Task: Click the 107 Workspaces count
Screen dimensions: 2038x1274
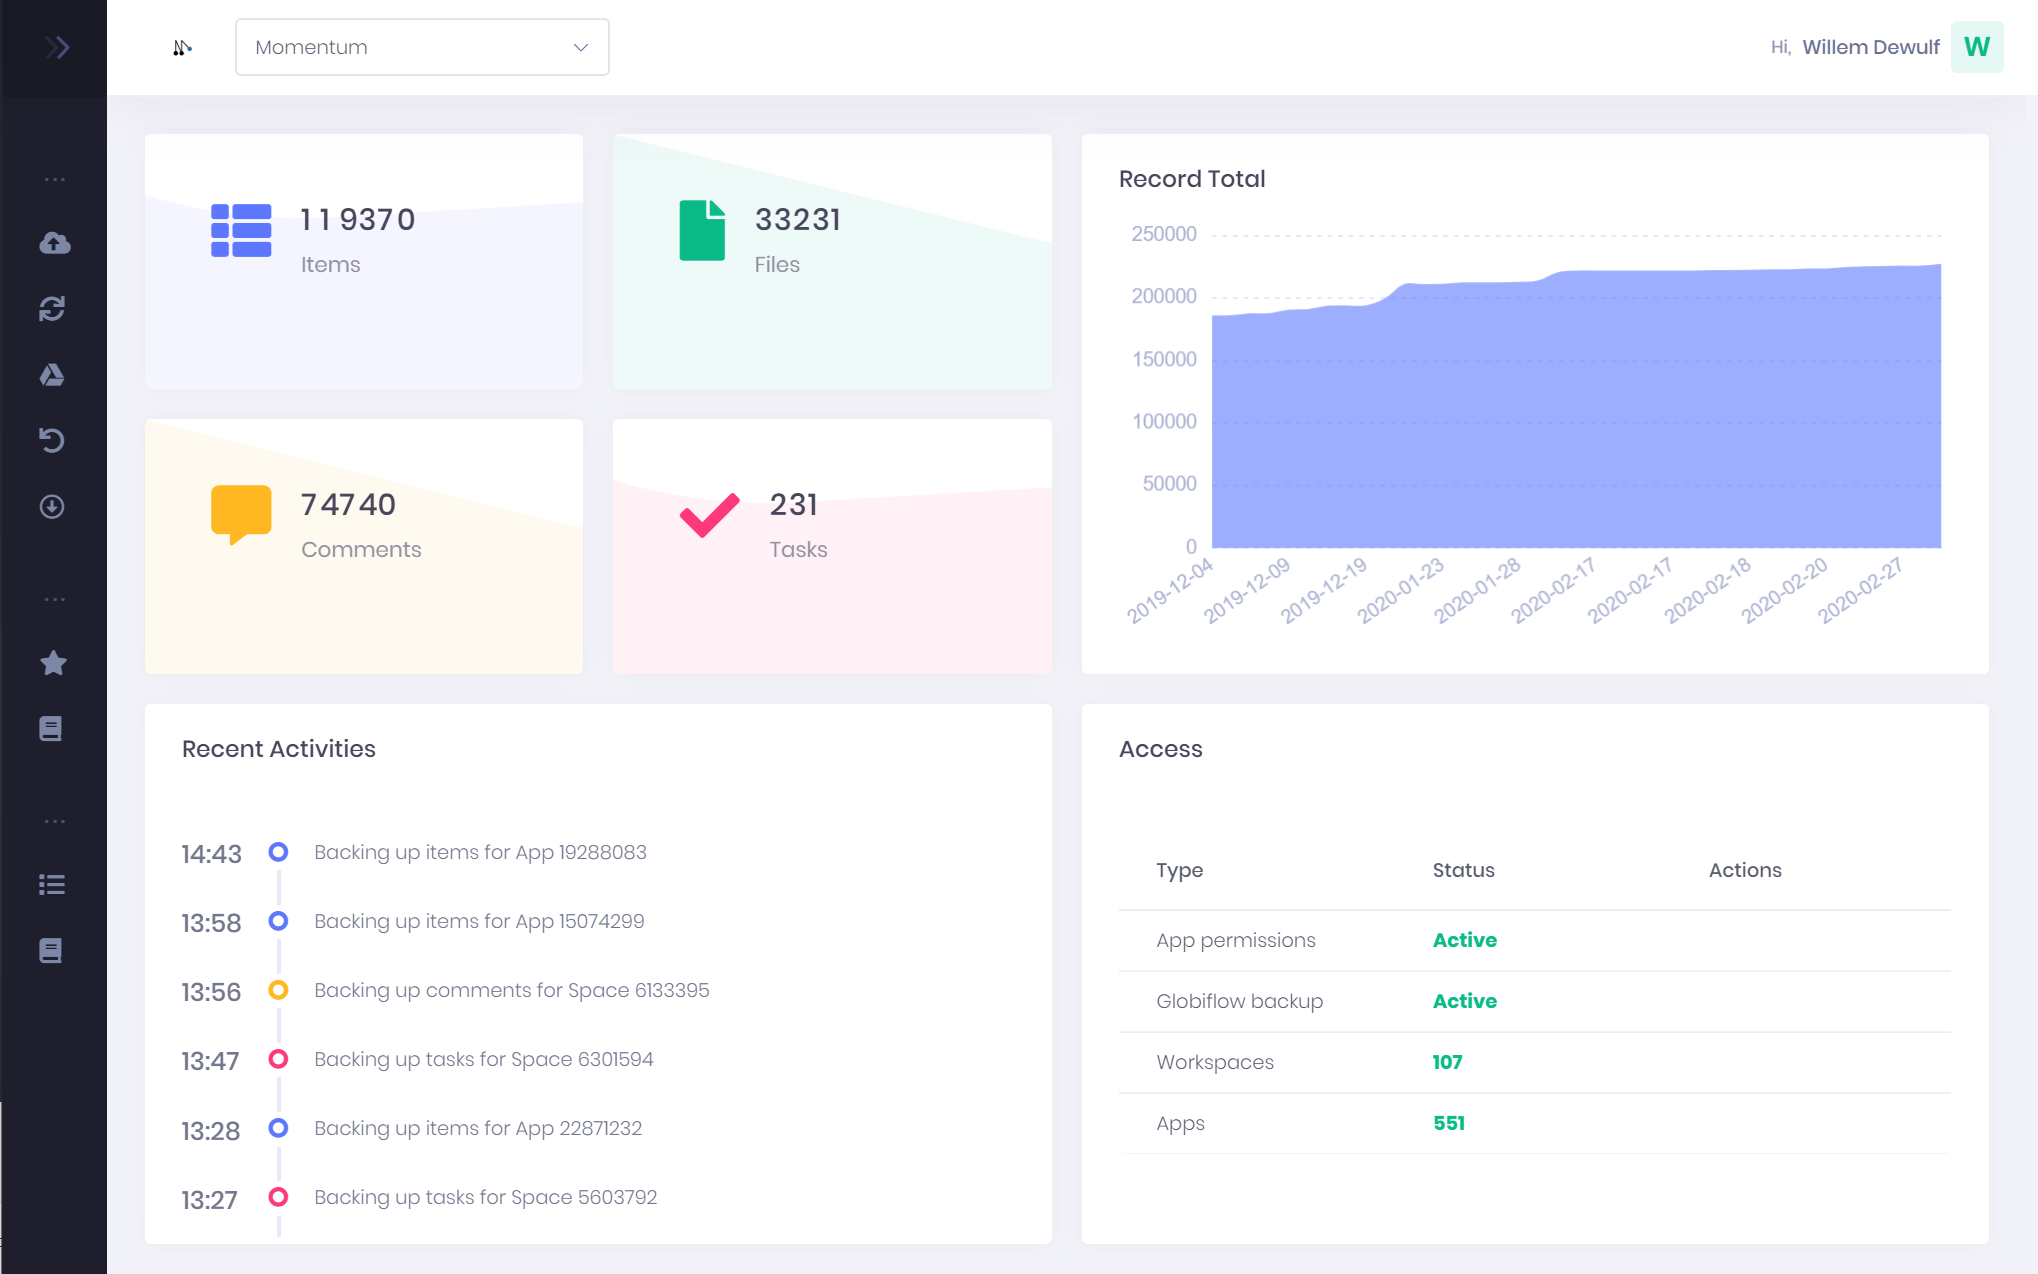Action: (x=1447, y=1062)
